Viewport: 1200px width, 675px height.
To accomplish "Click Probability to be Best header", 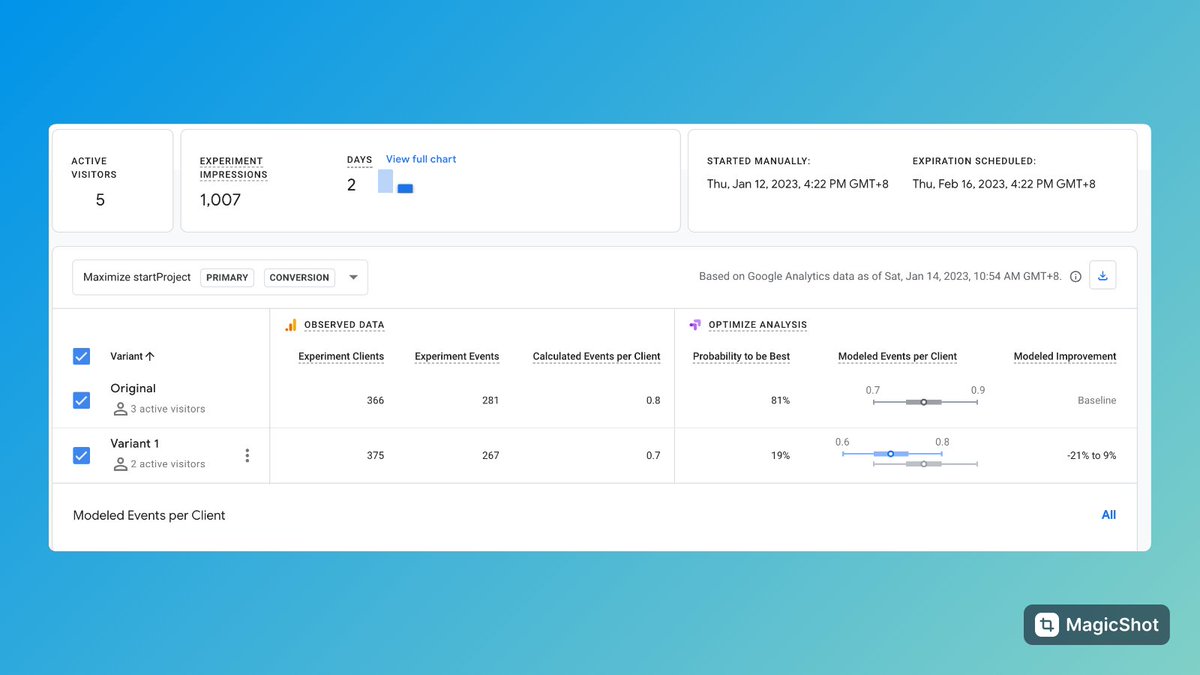I will pos(741,356).
